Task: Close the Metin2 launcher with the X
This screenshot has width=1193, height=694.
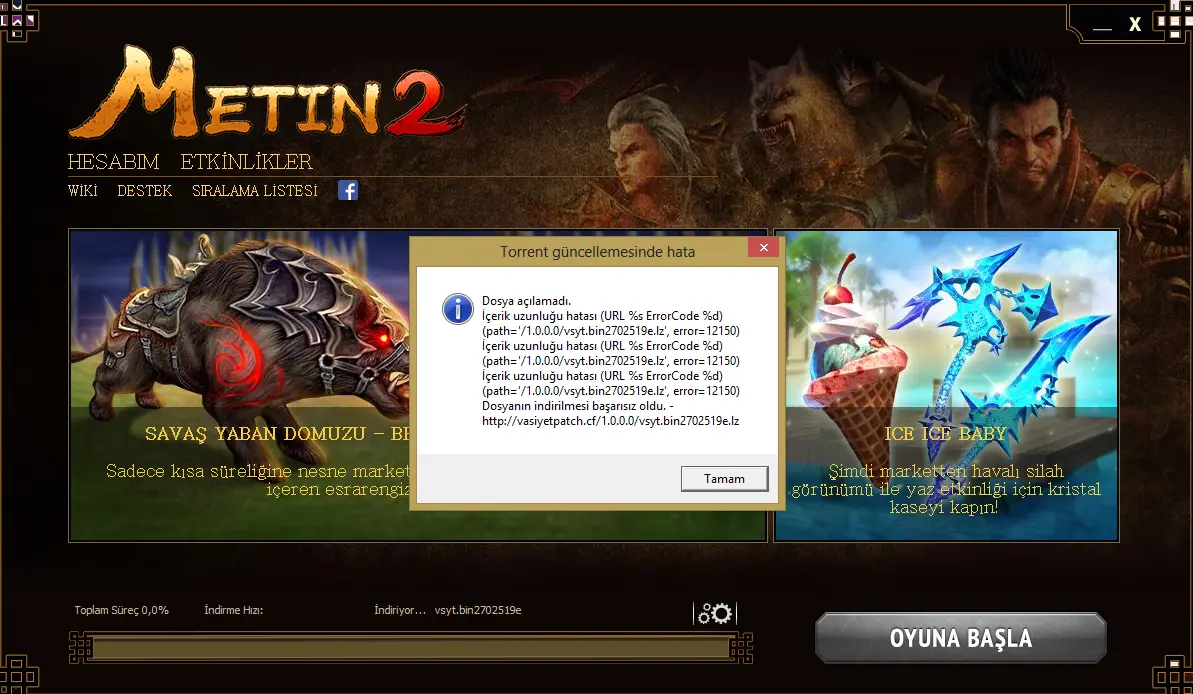Action: tap(1135, 24)
